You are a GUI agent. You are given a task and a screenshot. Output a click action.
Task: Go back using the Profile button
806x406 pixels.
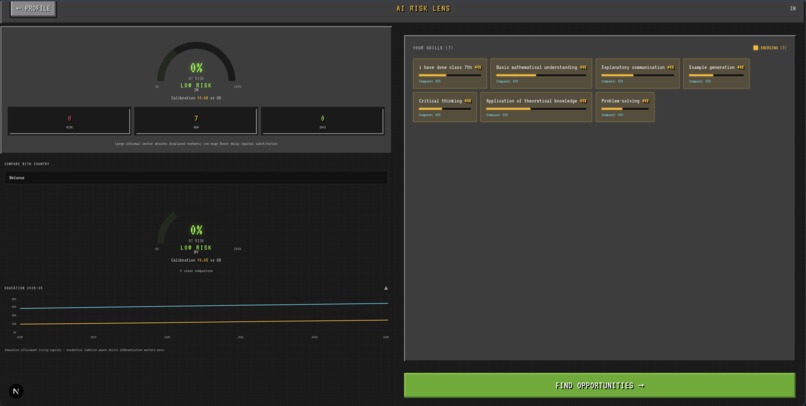click(33, 8)
